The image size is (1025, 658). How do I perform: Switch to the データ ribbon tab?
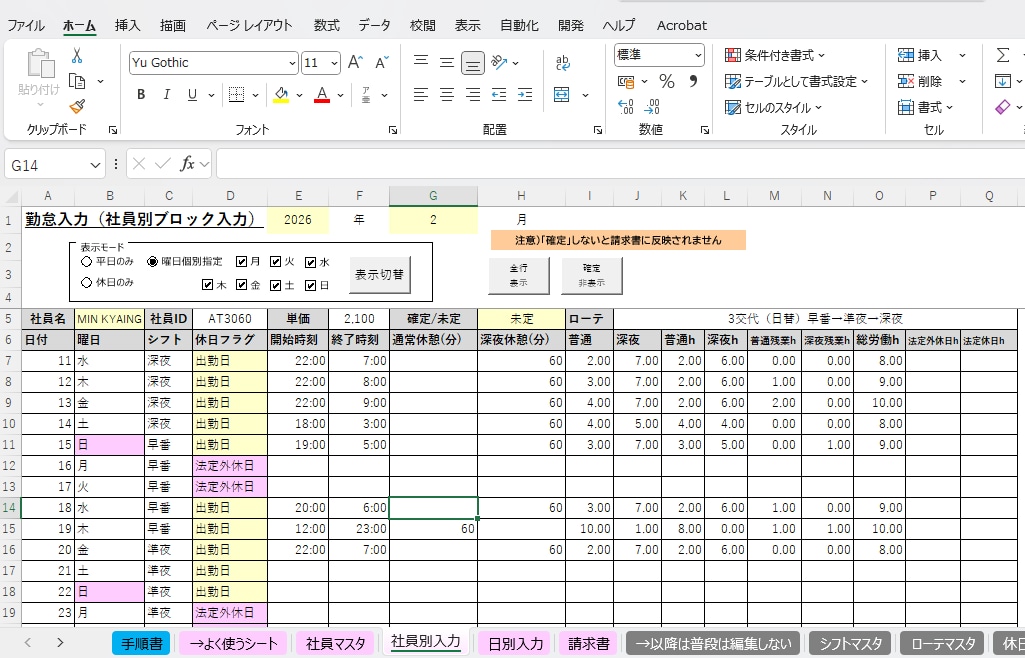click(x=375, y=25)
